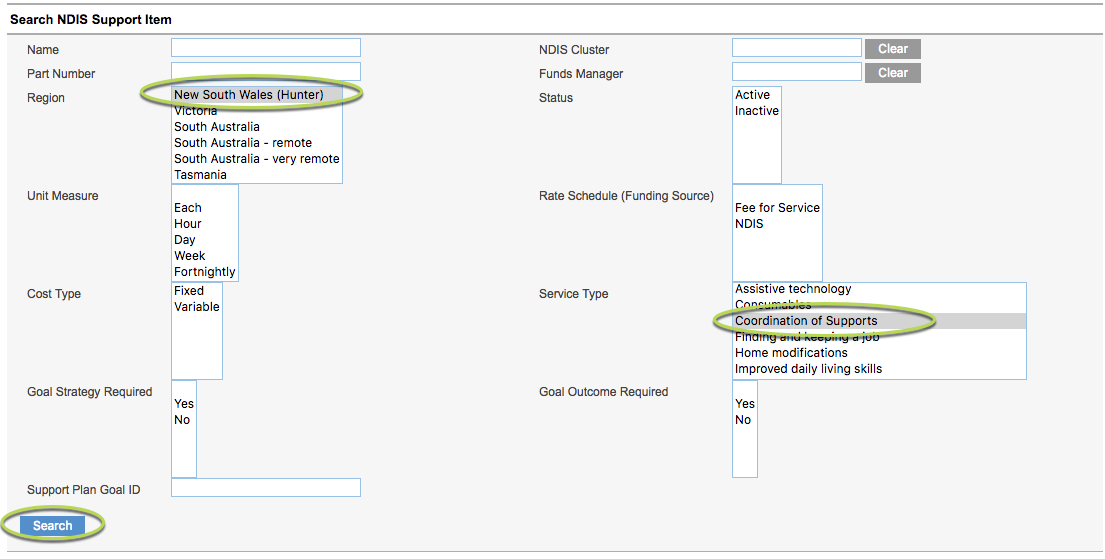Screen dimensions: 1105x559
Task: Choose Fixed cost type
Action: (x=197, y=290)
